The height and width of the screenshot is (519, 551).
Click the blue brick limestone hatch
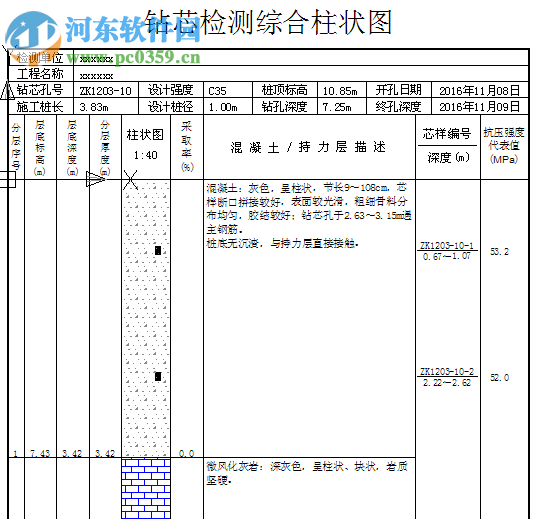click(x=146, y=488)
